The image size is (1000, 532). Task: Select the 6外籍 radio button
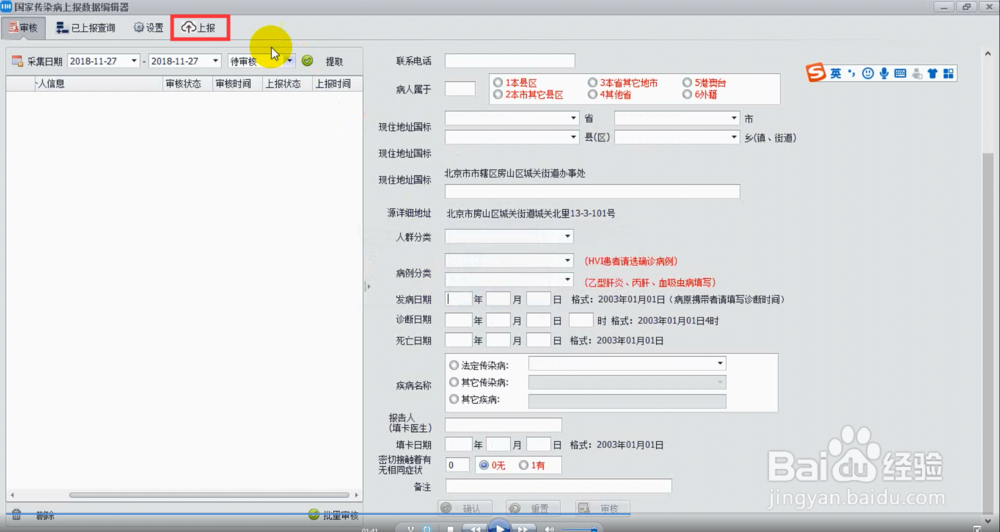coord(687,94)
